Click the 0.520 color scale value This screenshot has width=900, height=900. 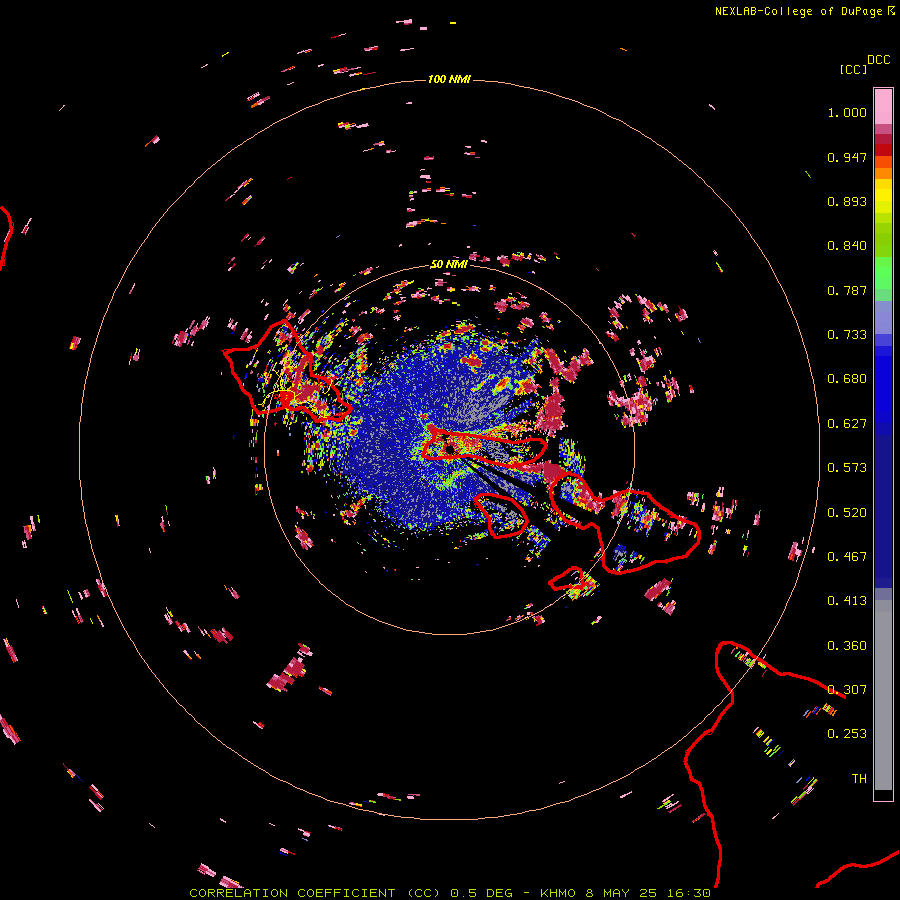tap(847, 513)
